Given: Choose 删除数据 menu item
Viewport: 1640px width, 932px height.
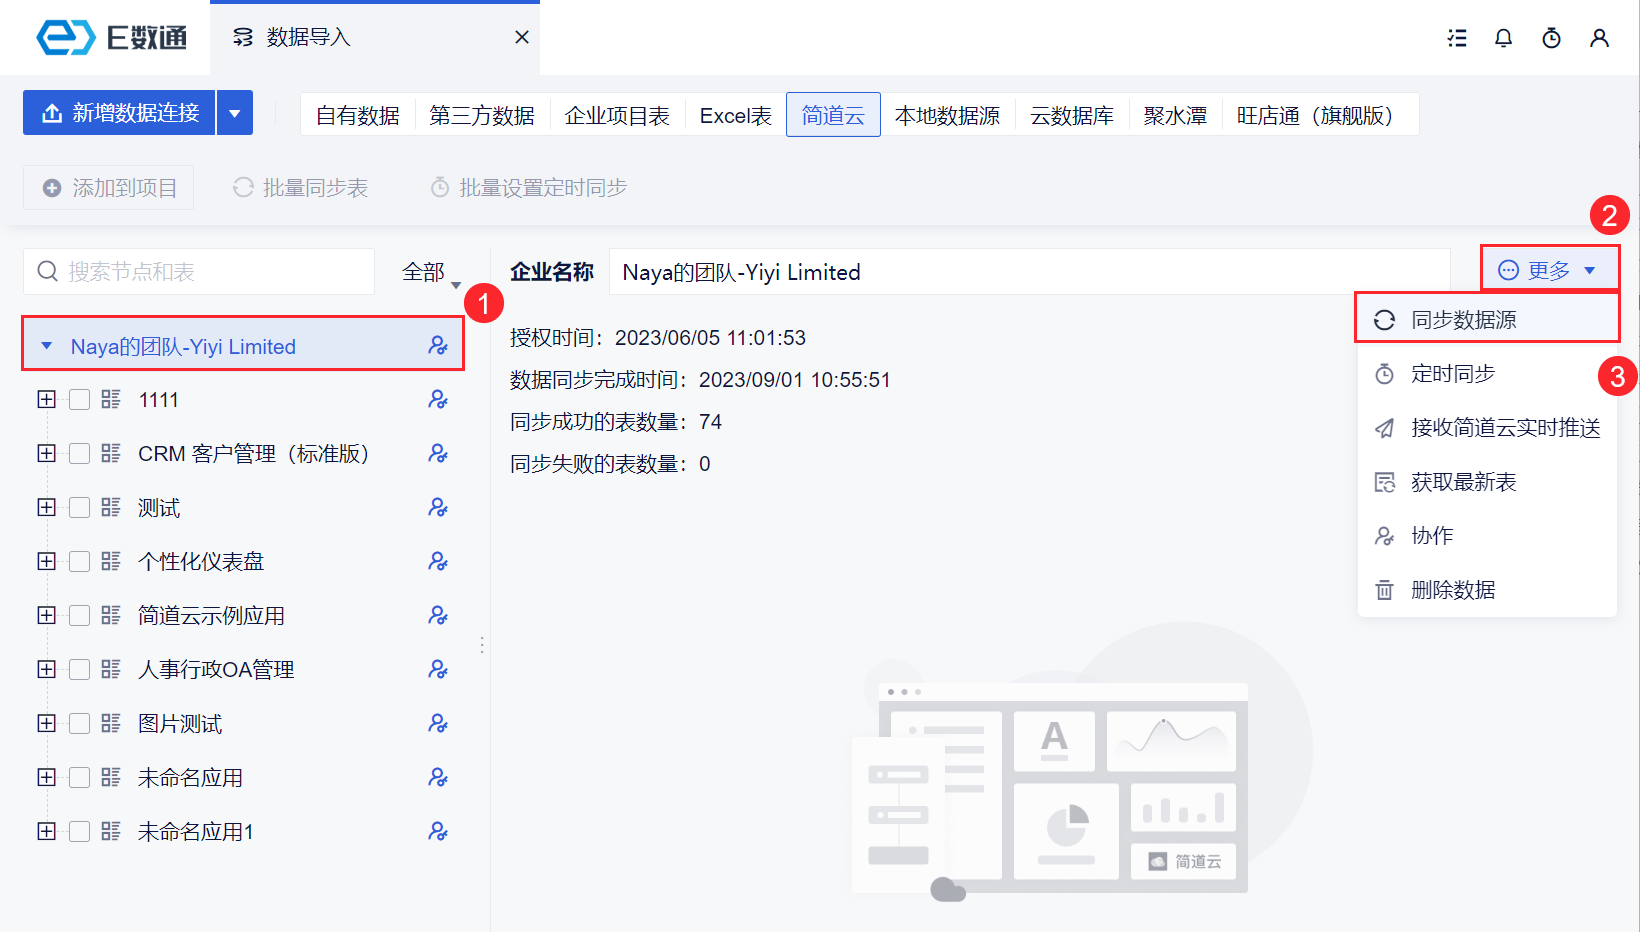Looking at the screenshot, I should (x=1487, y=590).
